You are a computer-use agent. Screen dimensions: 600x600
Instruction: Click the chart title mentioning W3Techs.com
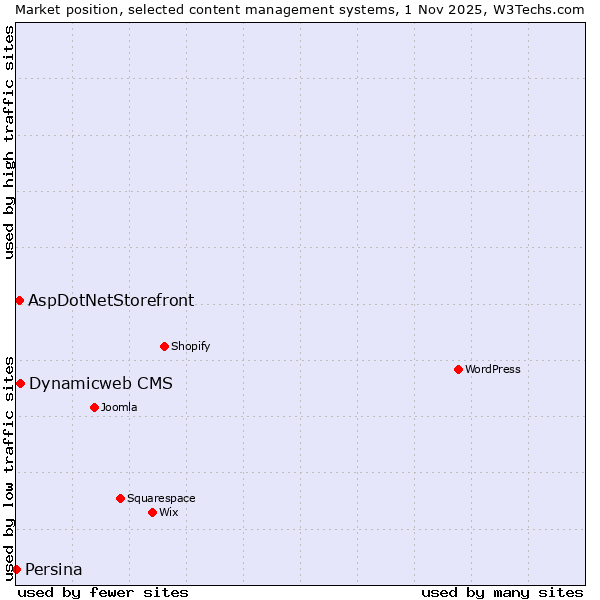pyautogui.click(x=300, y=8)
